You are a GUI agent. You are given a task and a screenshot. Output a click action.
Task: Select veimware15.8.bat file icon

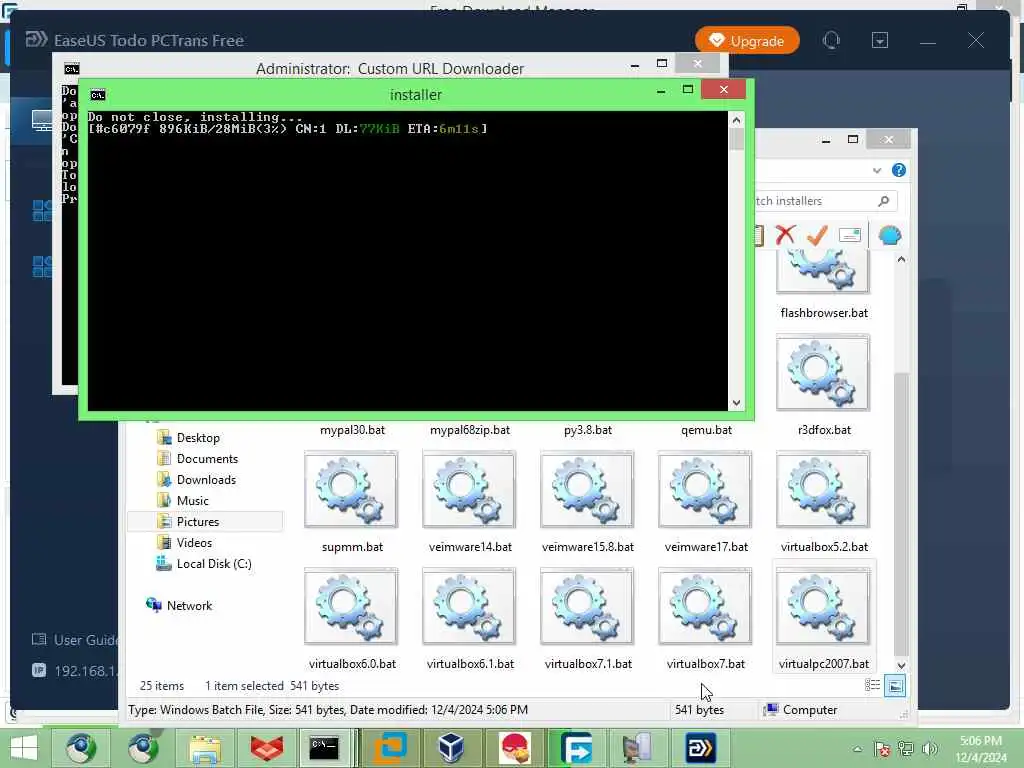(x=587, y=490)
